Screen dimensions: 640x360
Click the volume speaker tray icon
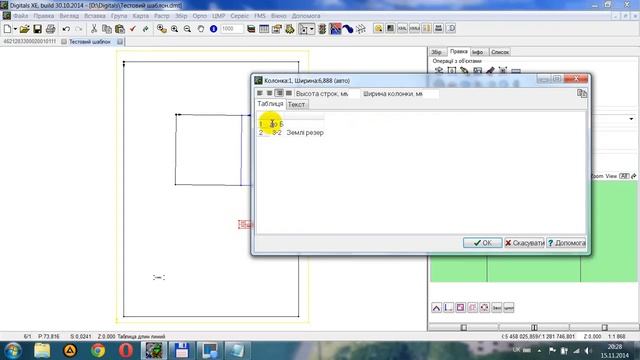pos(588,351)
